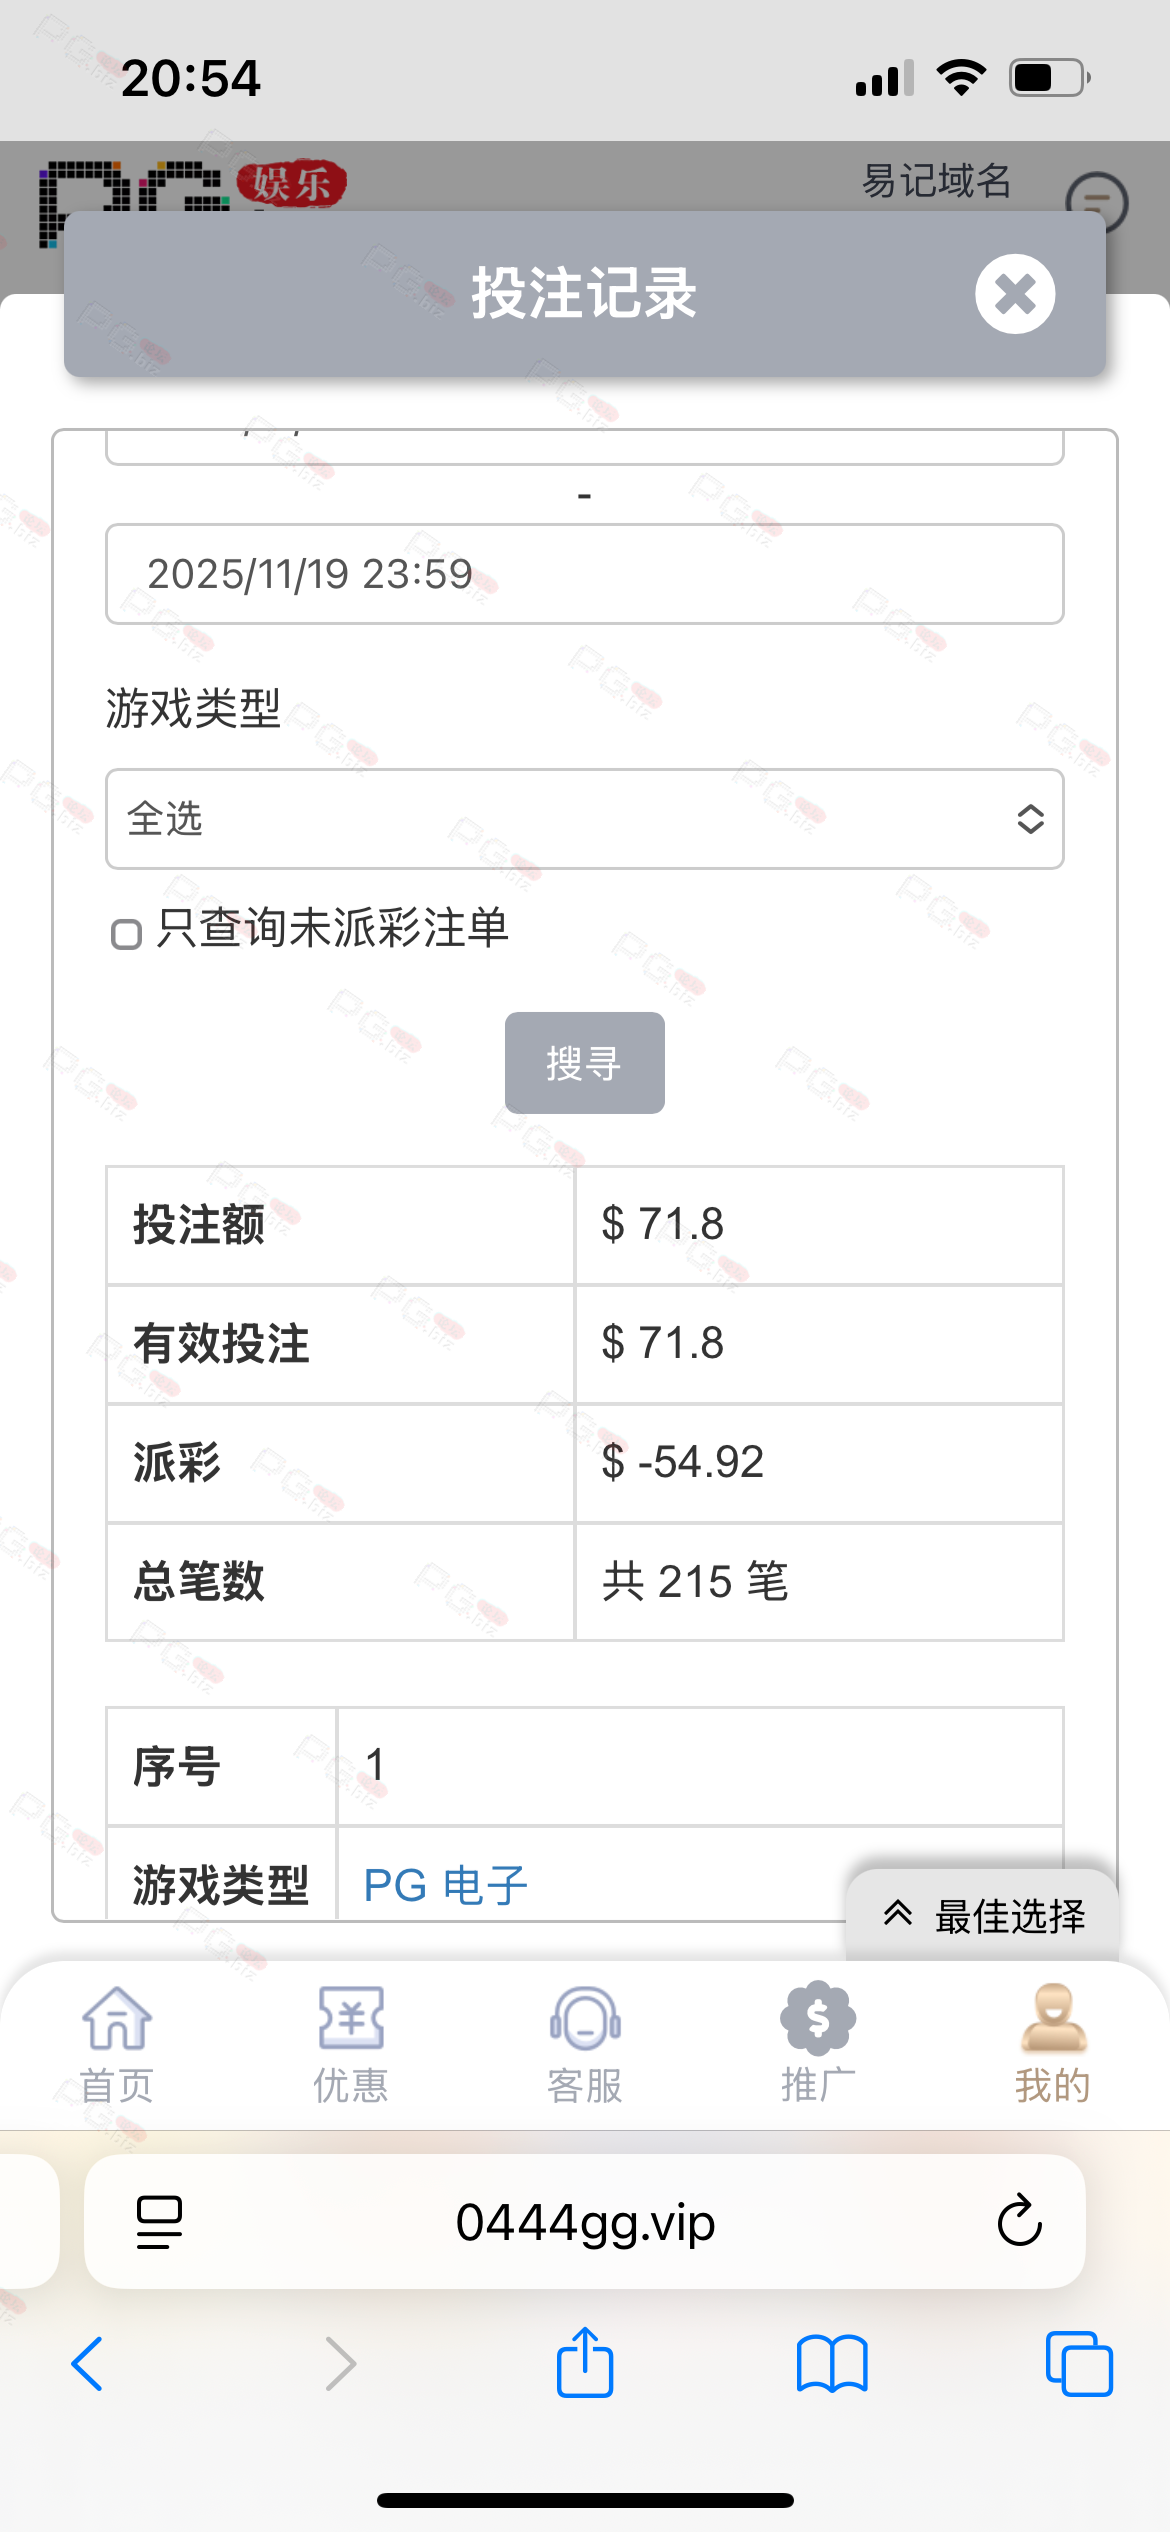The width and height of the screenshot is (1170, 2532).
Task: Check 只查询未派彩注单 checkbox
Action: (126, 934)
